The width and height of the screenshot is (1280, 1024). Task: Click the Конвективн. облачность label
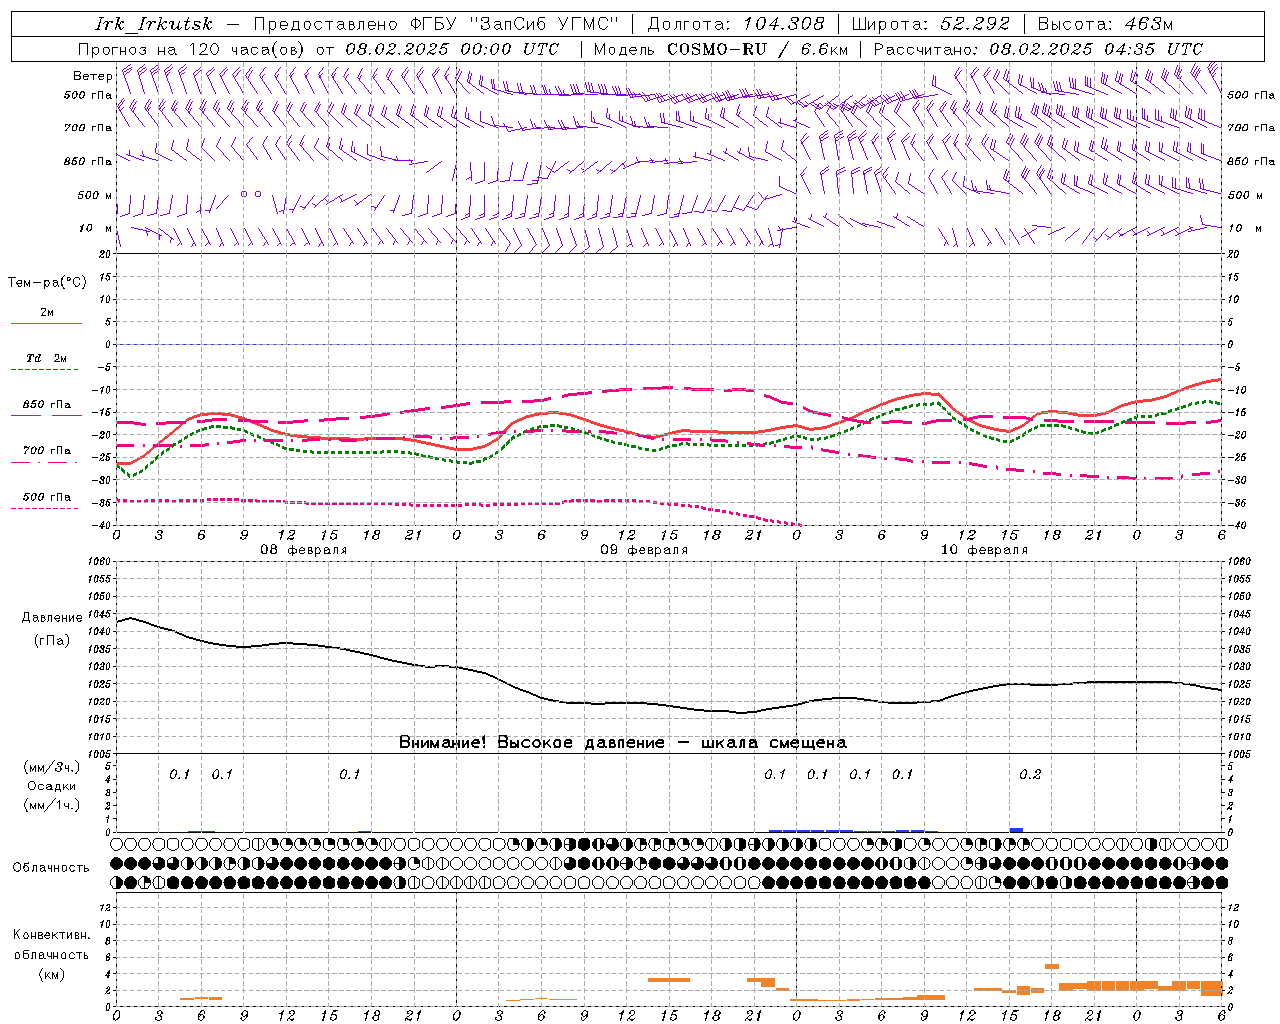click(51, 954)
